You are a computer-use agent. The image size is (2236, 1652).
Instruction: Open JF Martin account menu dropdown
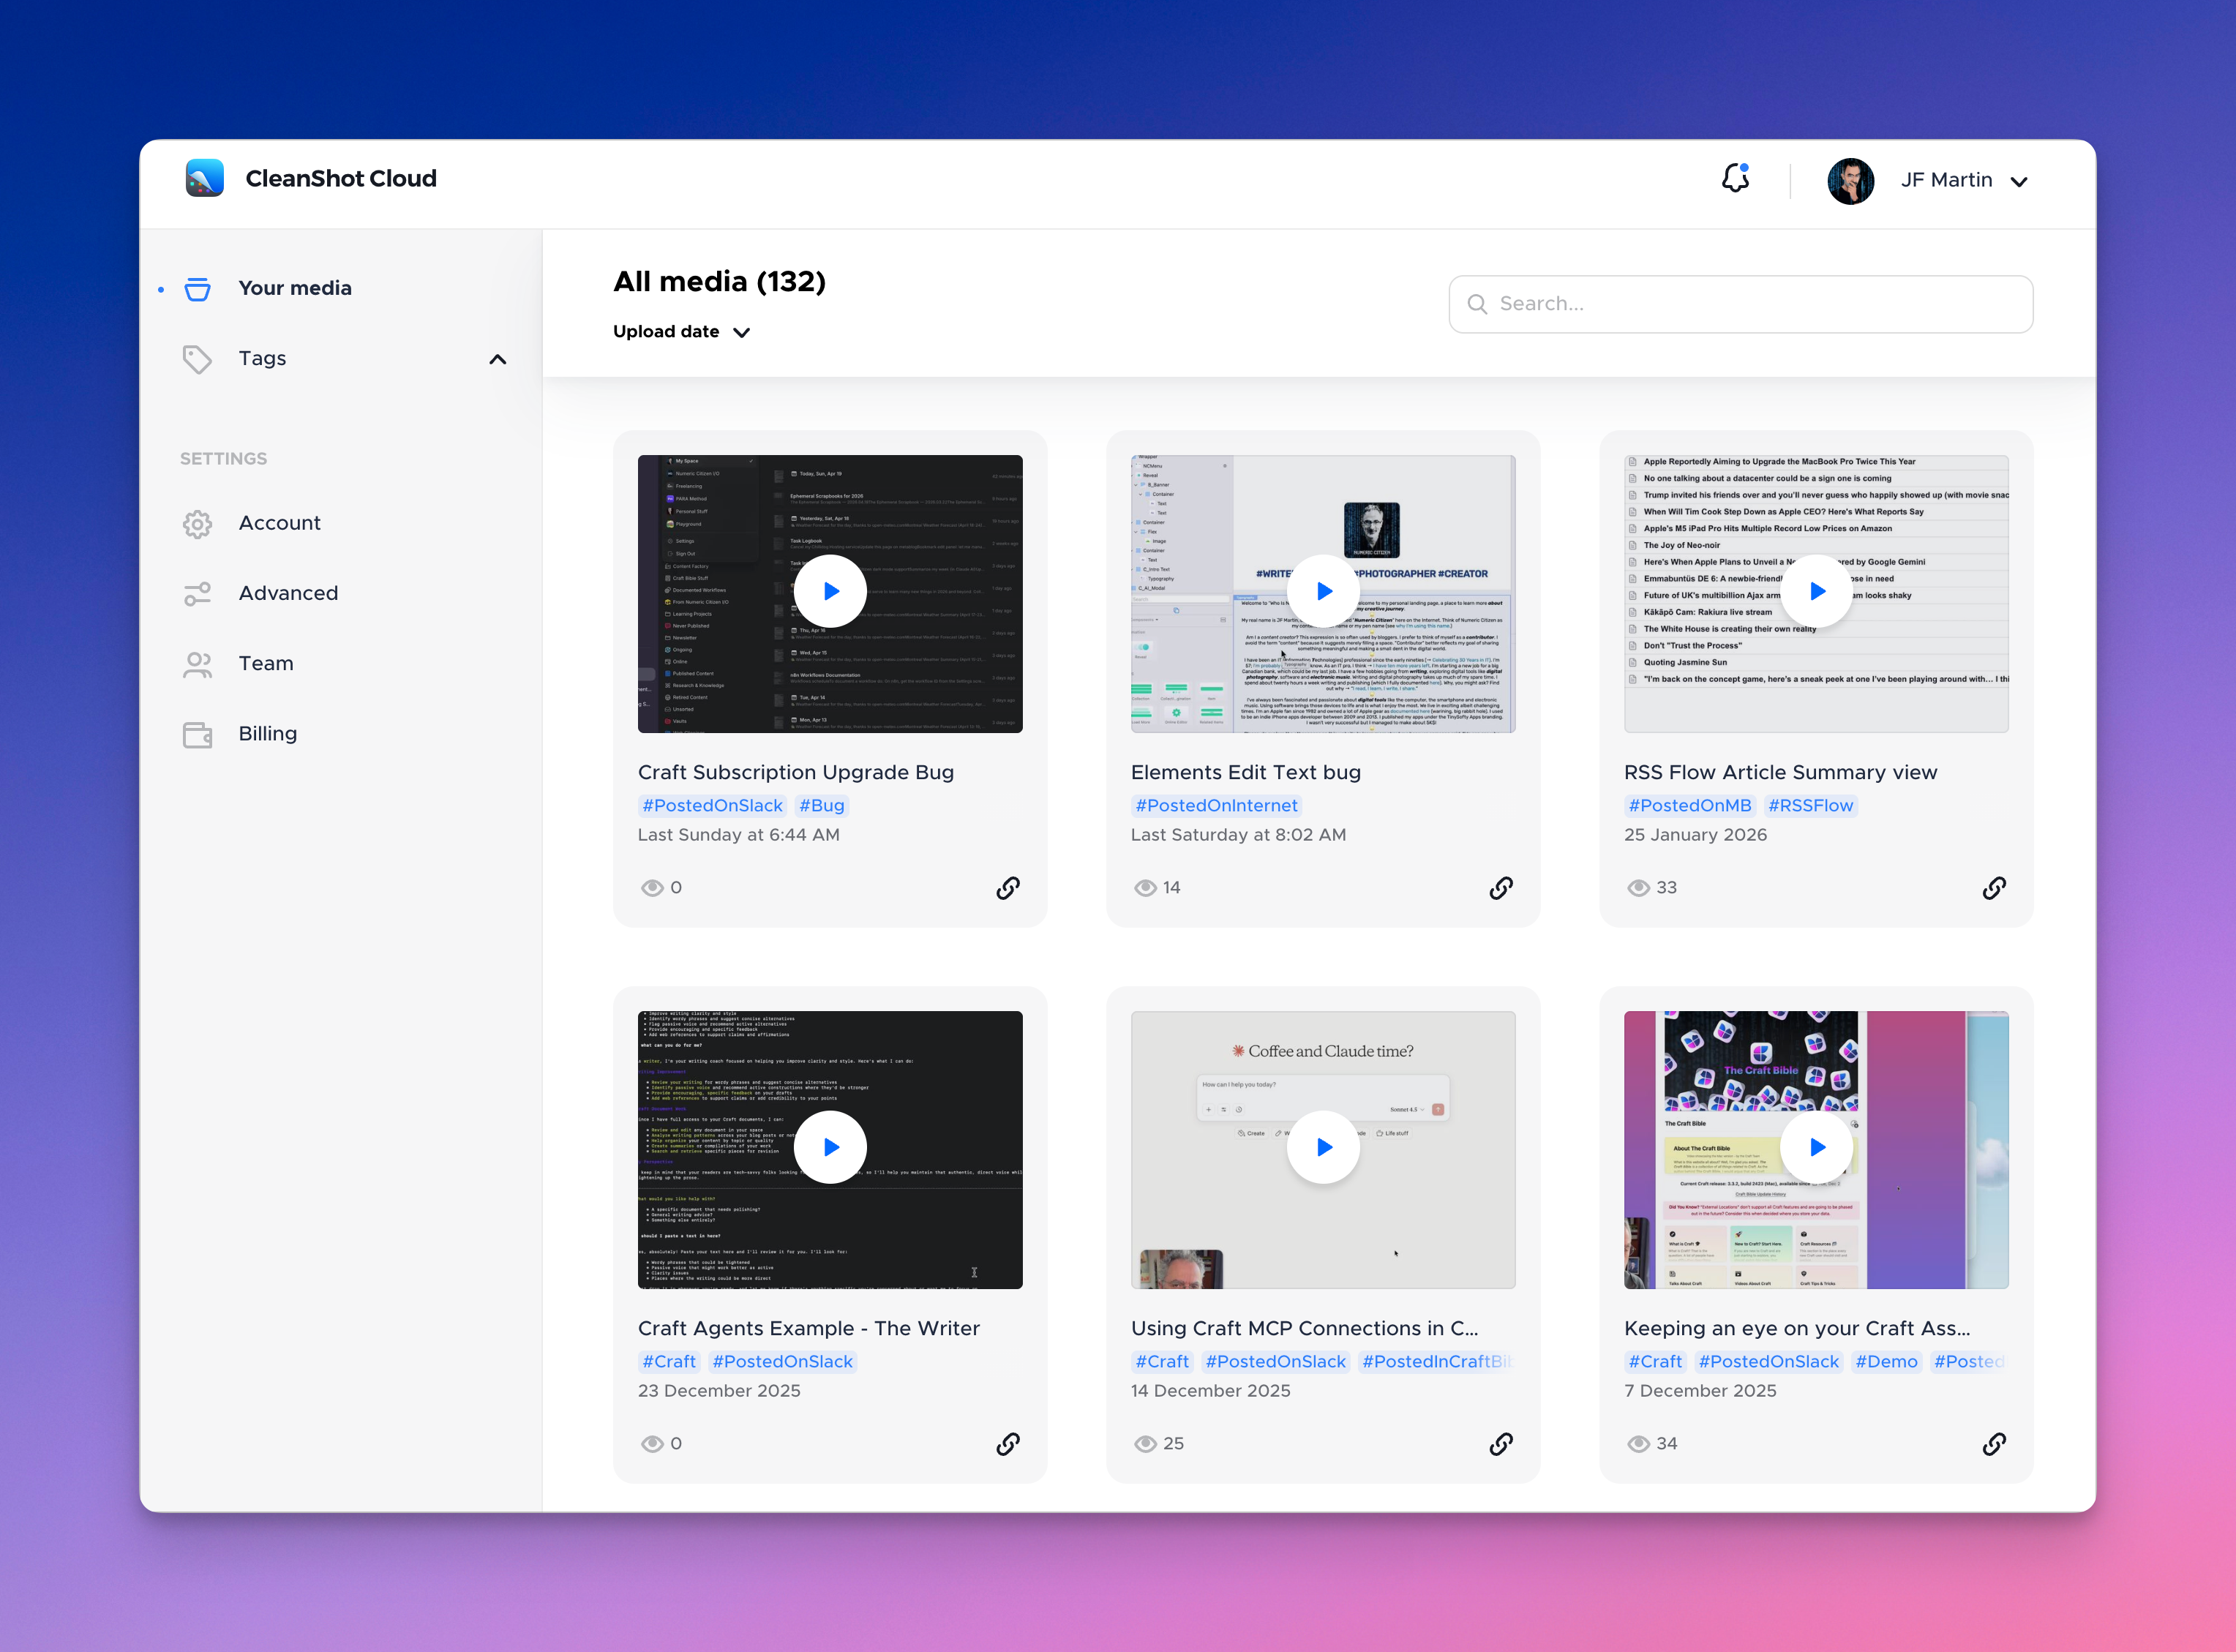[x=2019, y=181]
